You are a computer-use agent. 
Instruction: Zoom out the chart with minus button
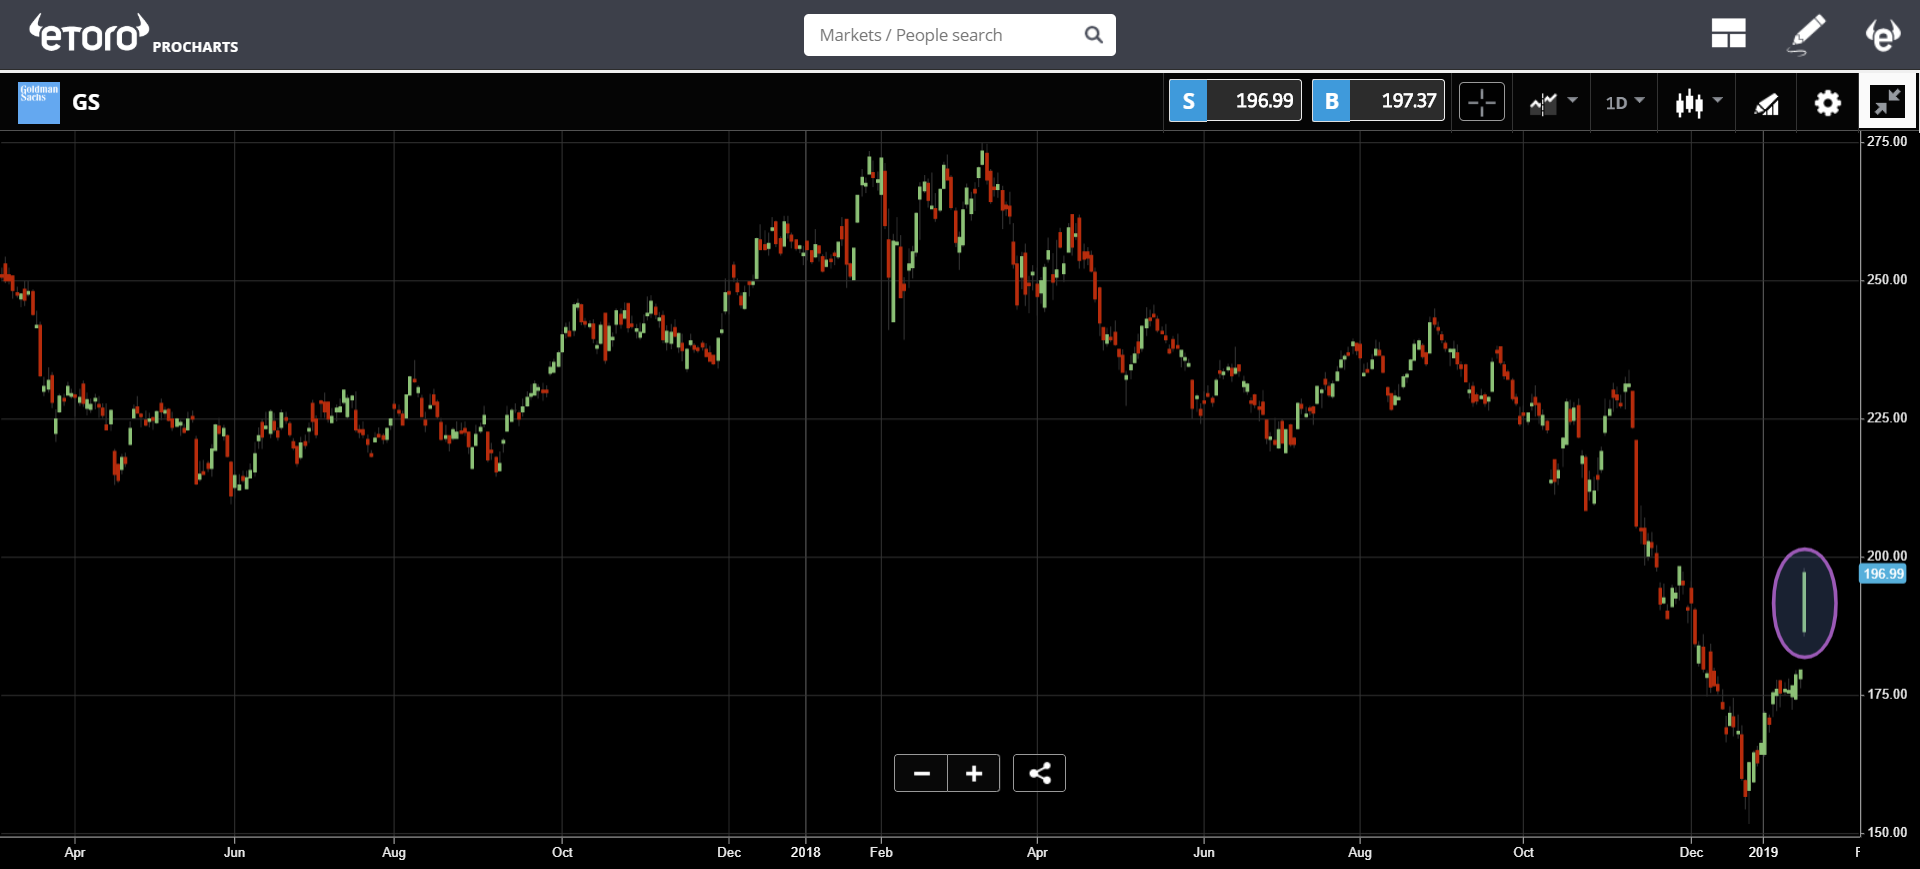(x=921, y=773)
